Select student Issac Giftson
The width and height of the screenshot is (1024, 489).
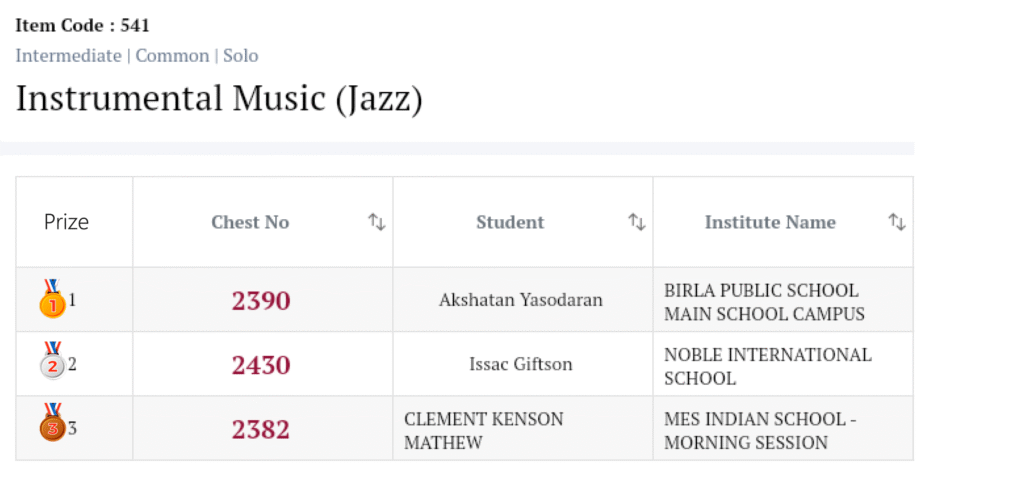pyautogui.click(x=521, y=364)
